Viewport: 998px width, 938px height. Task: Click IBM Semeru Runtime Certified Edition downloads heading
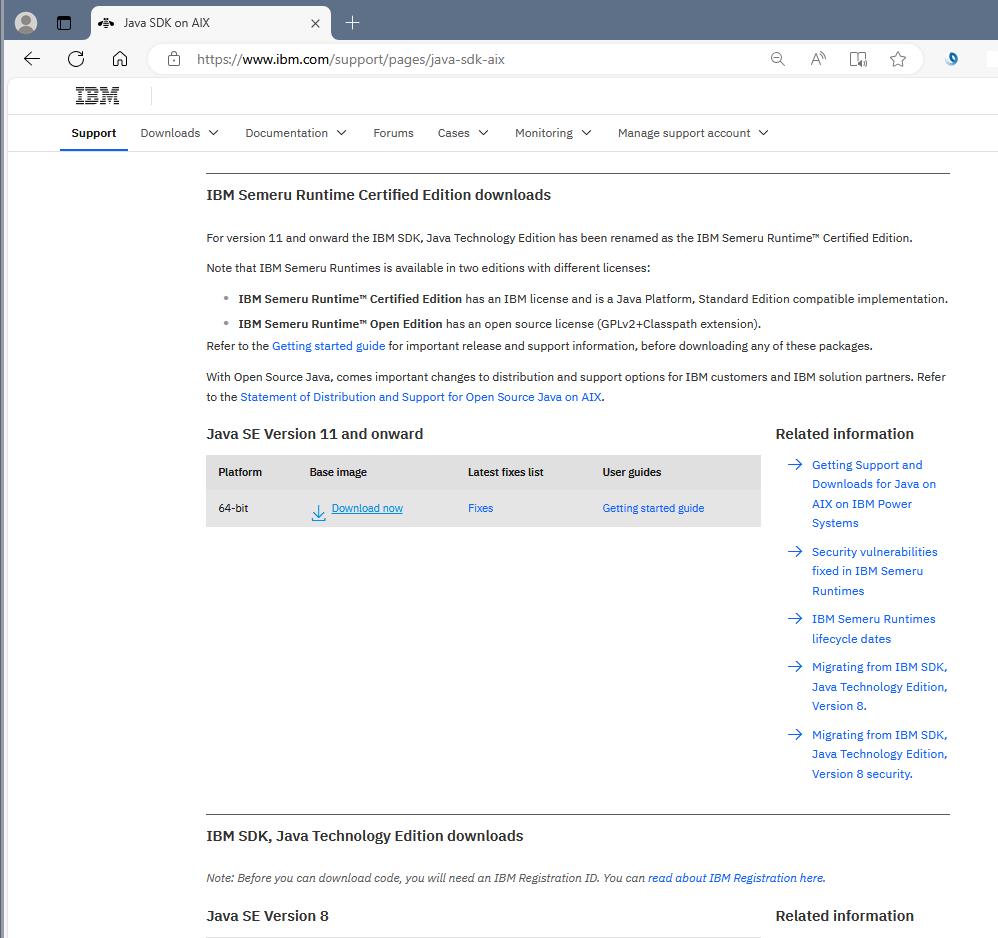(379, 195)
